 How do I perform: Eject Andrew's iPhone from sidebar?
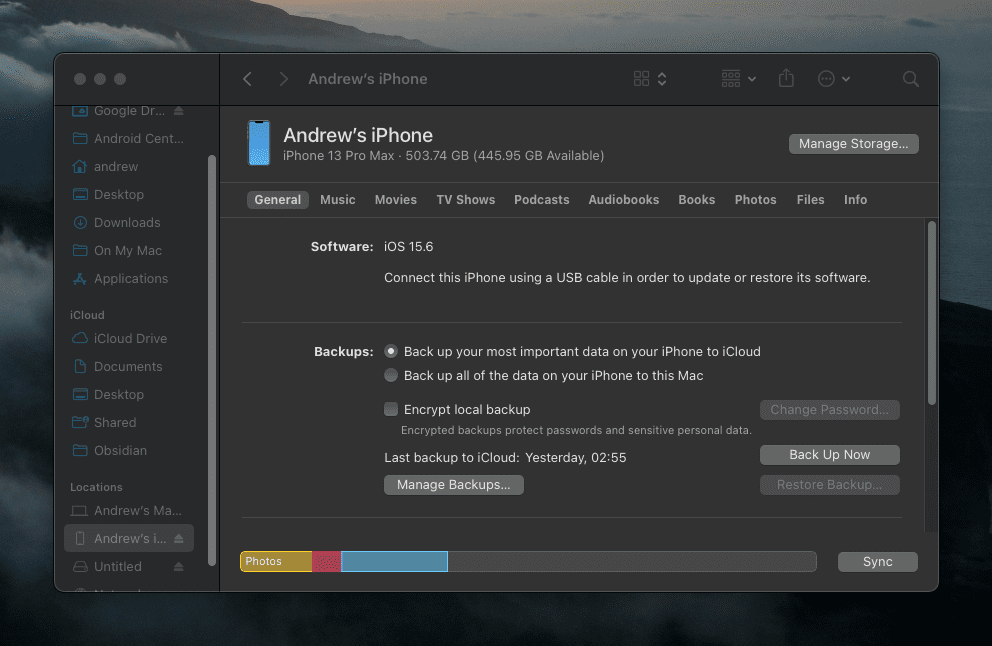click(x=178, y=538)
